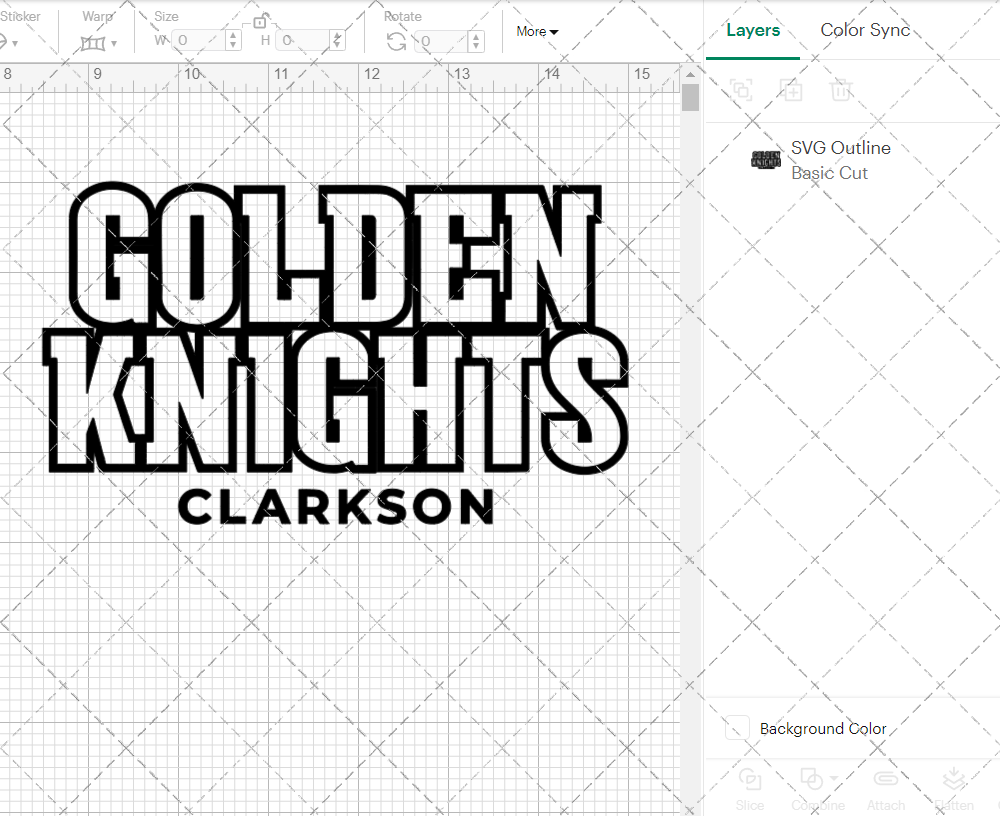The height and width of the screenshot is (816, 1000).
Task: Click the SVG Outline layer thumbnail
Action: [x=765, y=159]
